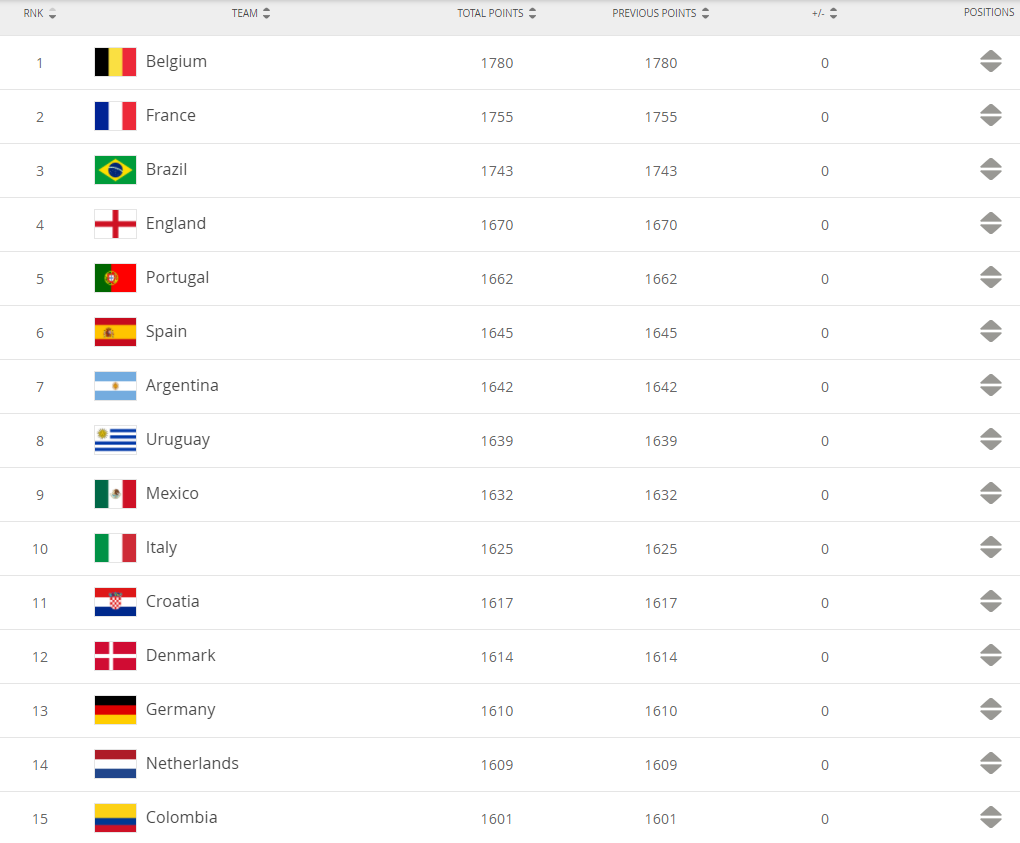The height and width of the screenshot is (843, 1020).
Task: Sort by +/- change column
Action: (825, 14)
